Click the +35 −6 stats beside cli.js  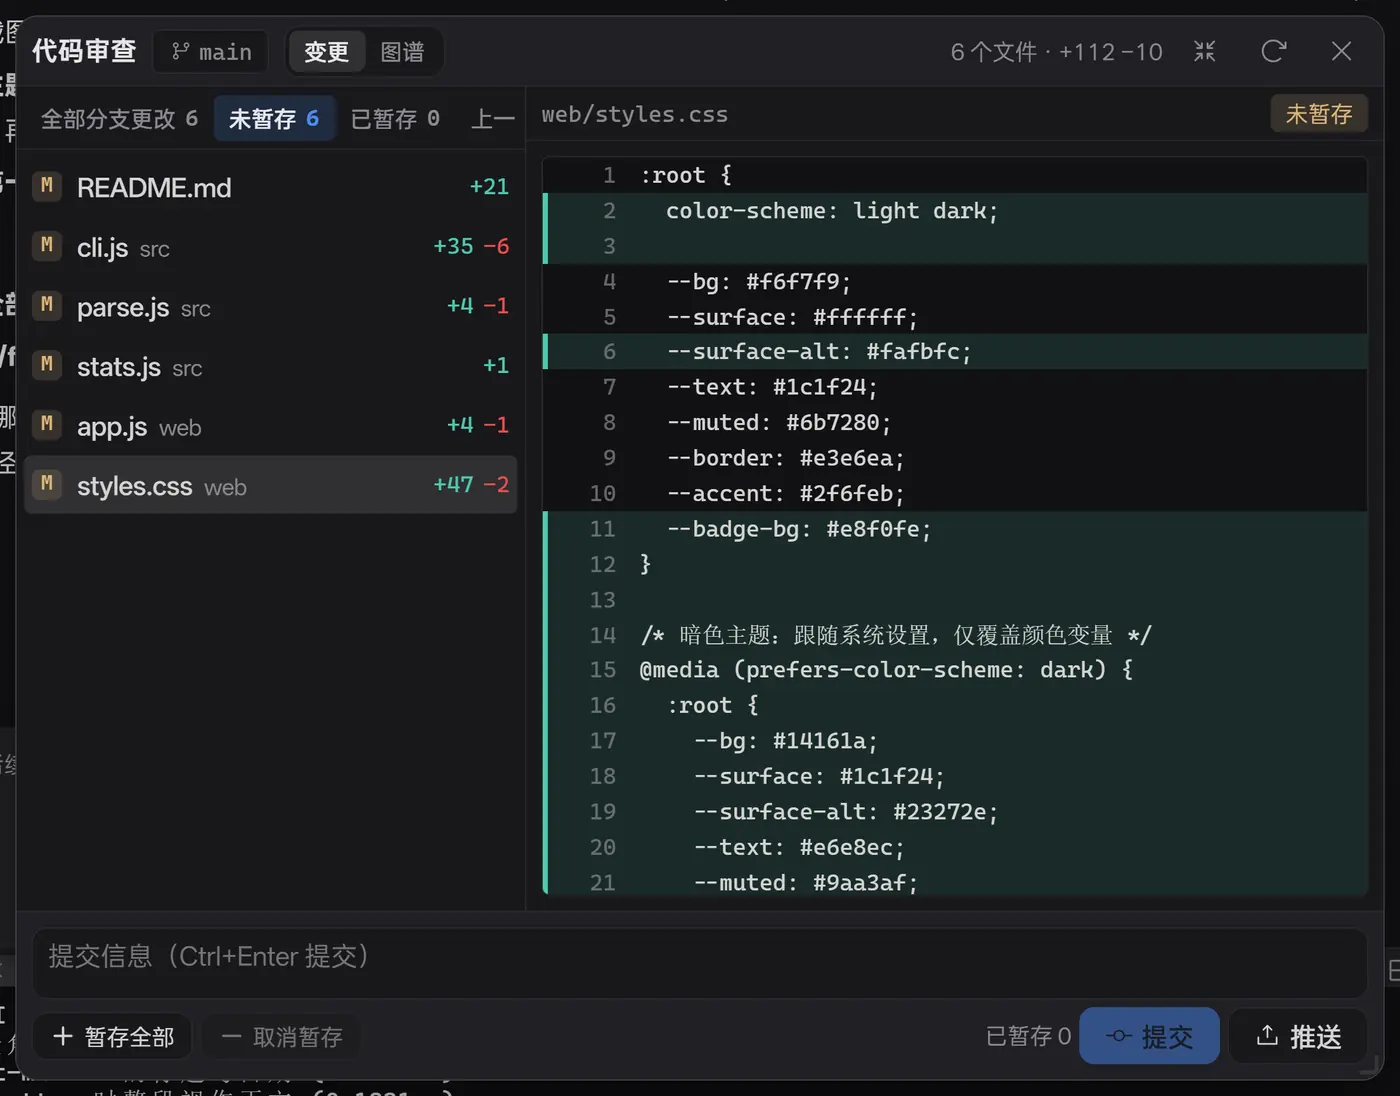click(x=471, y=246)
